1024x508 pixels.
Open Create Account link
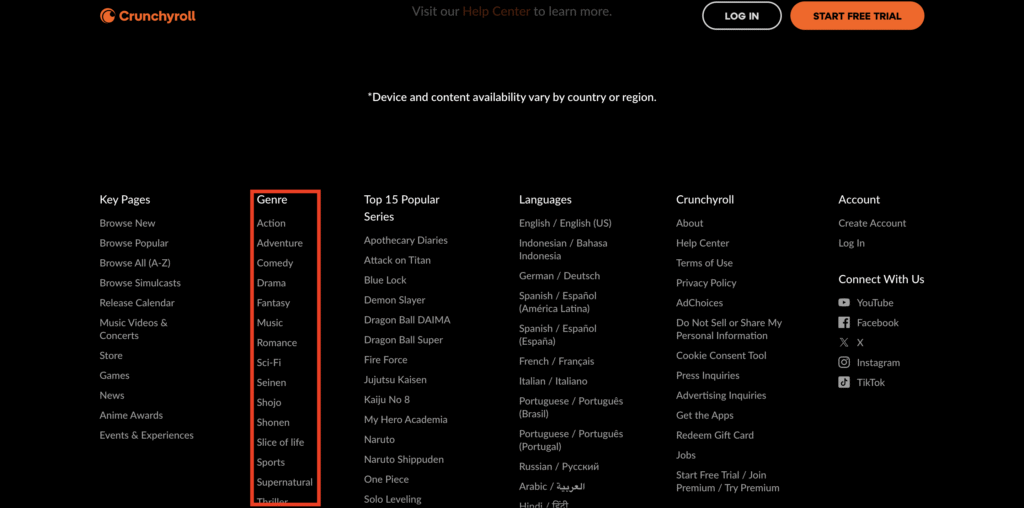(x=872, y=223)
